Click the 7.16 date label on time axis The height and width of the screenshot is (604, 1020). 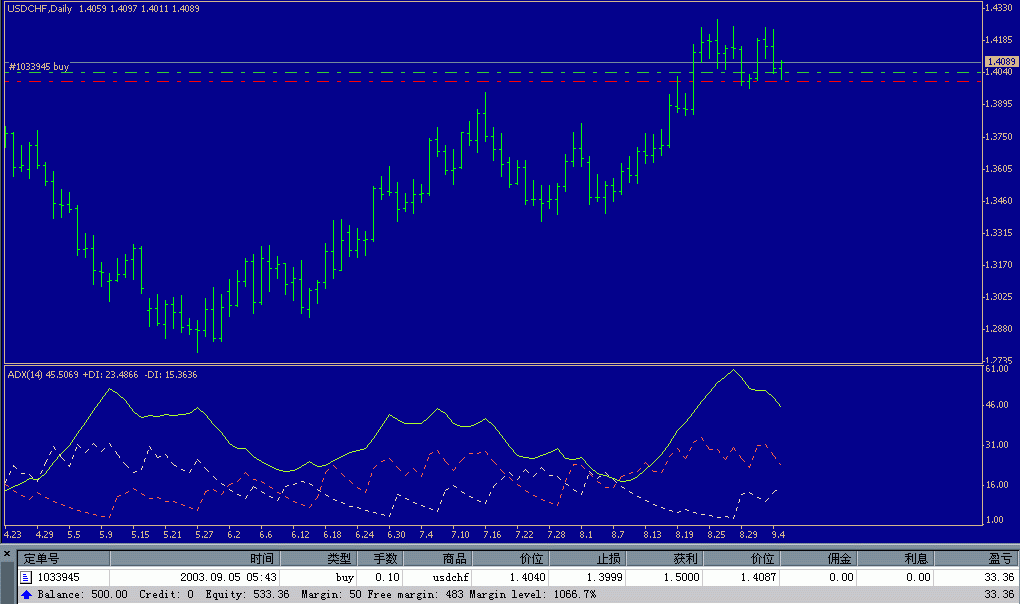[492, 534]
